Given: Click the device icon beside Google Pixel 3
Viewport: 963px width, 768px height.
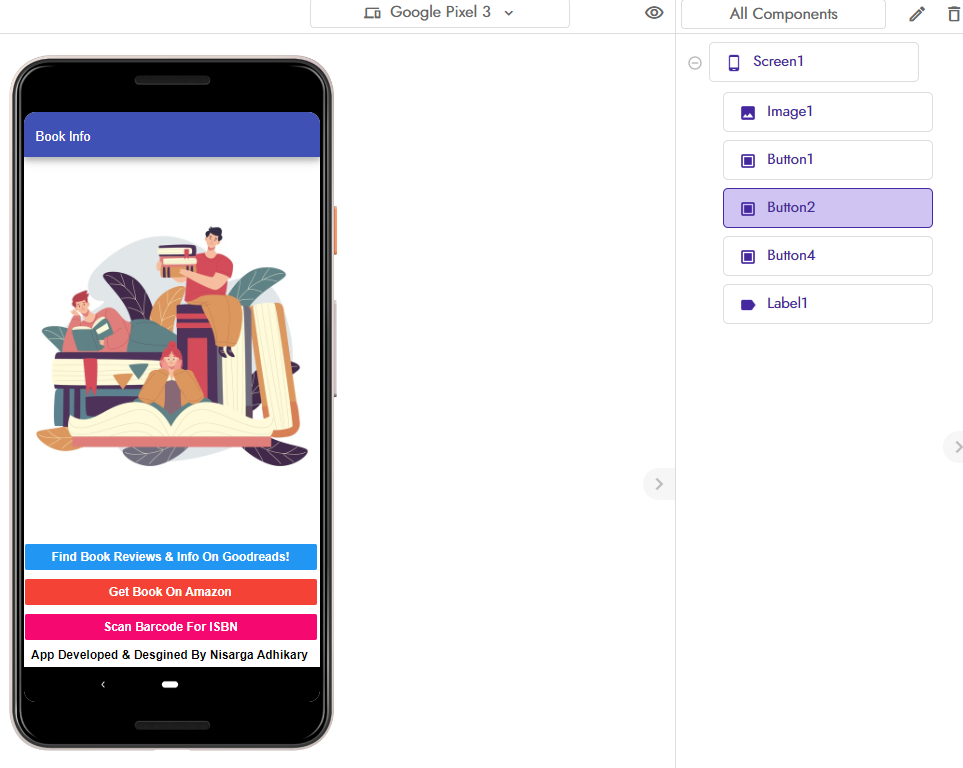Looking at the screenshot, I should [x=372, y=13].
